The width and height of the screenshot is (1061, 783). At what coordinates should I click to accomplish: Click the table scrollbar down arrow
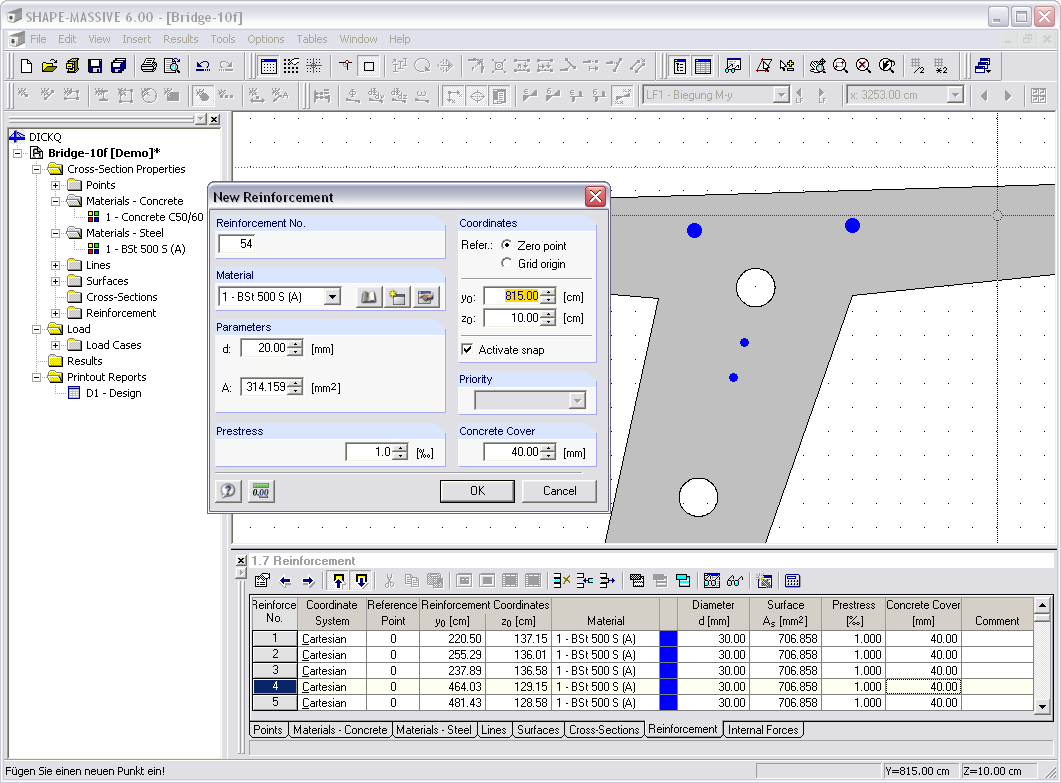pos(1041,706)
